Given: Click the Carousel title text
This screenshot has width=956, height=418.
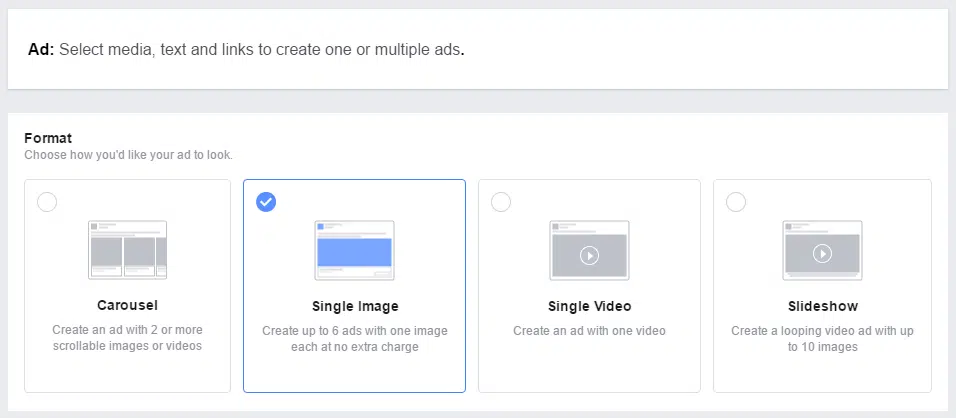Looking at the screenshot, I should (x=127, y=305).
